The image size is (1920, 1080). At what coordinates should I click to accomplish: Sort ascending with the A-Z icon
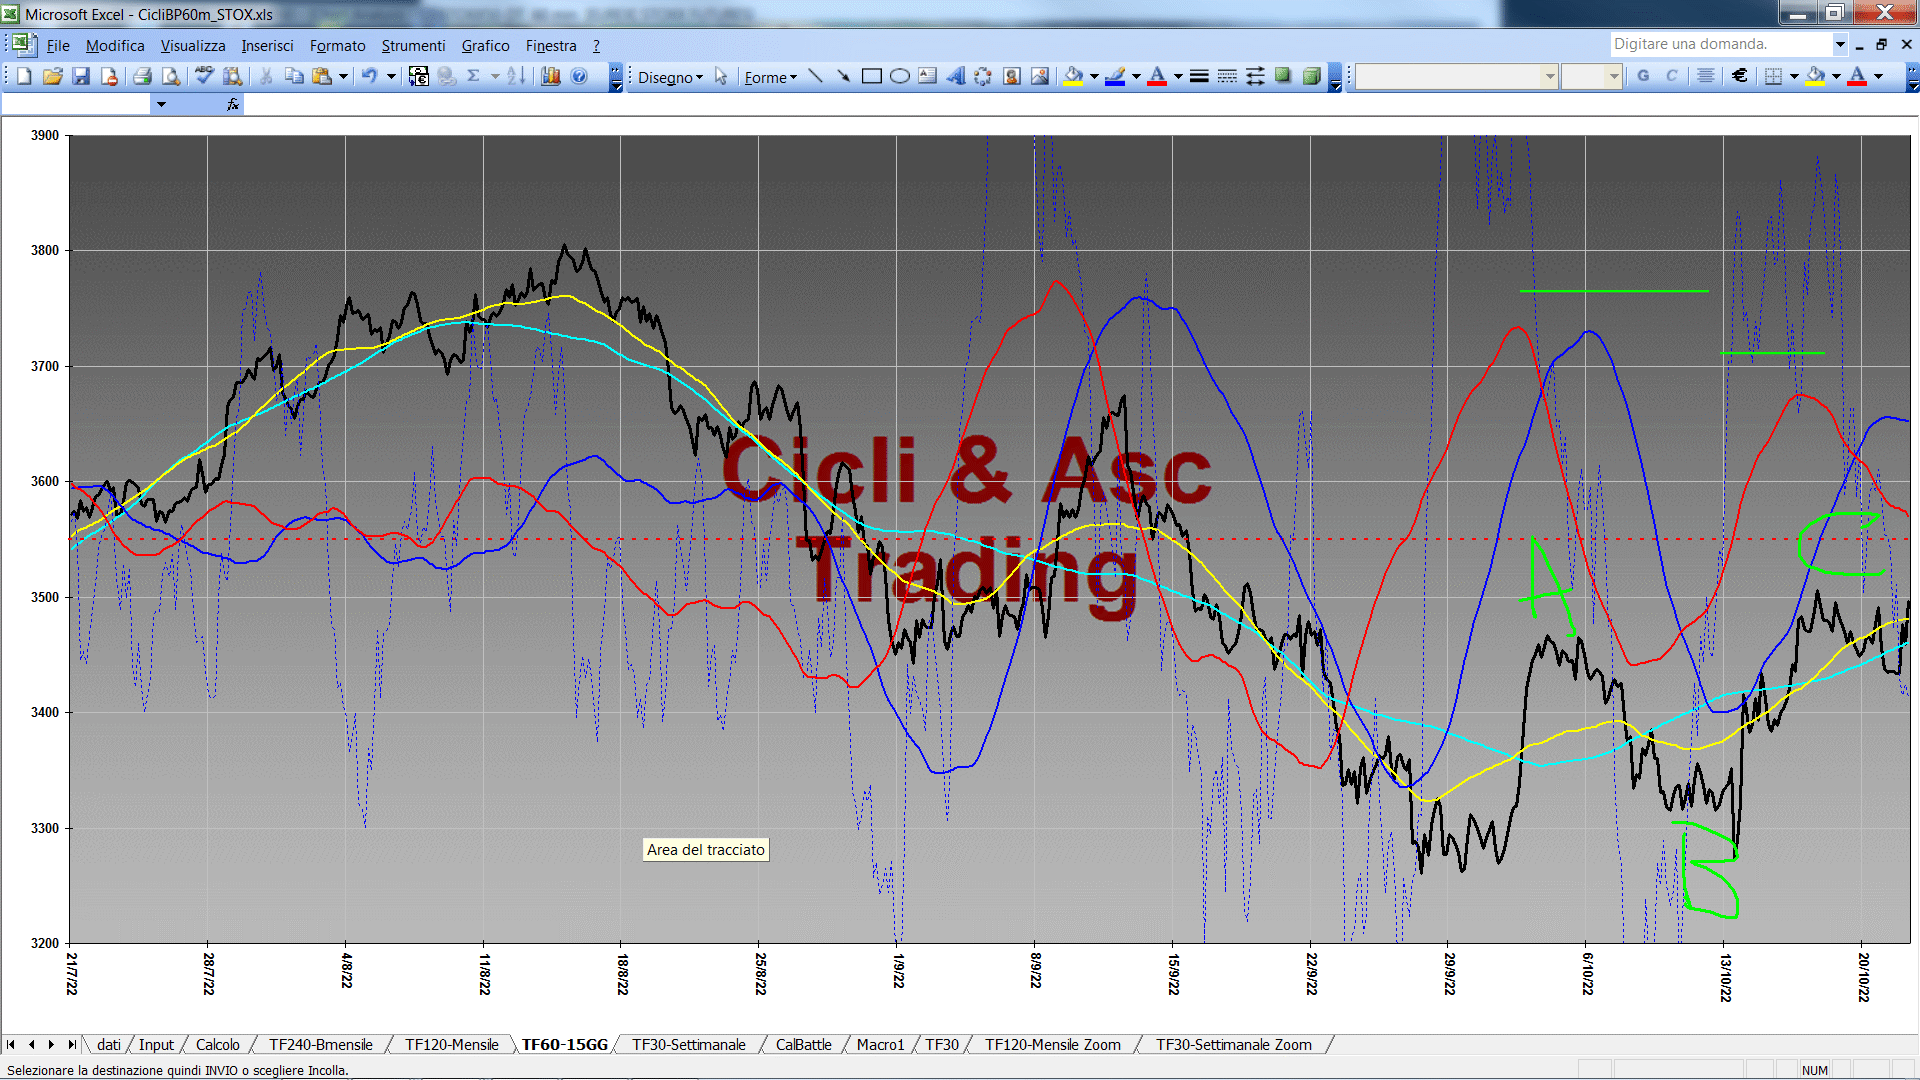[516, 76]
